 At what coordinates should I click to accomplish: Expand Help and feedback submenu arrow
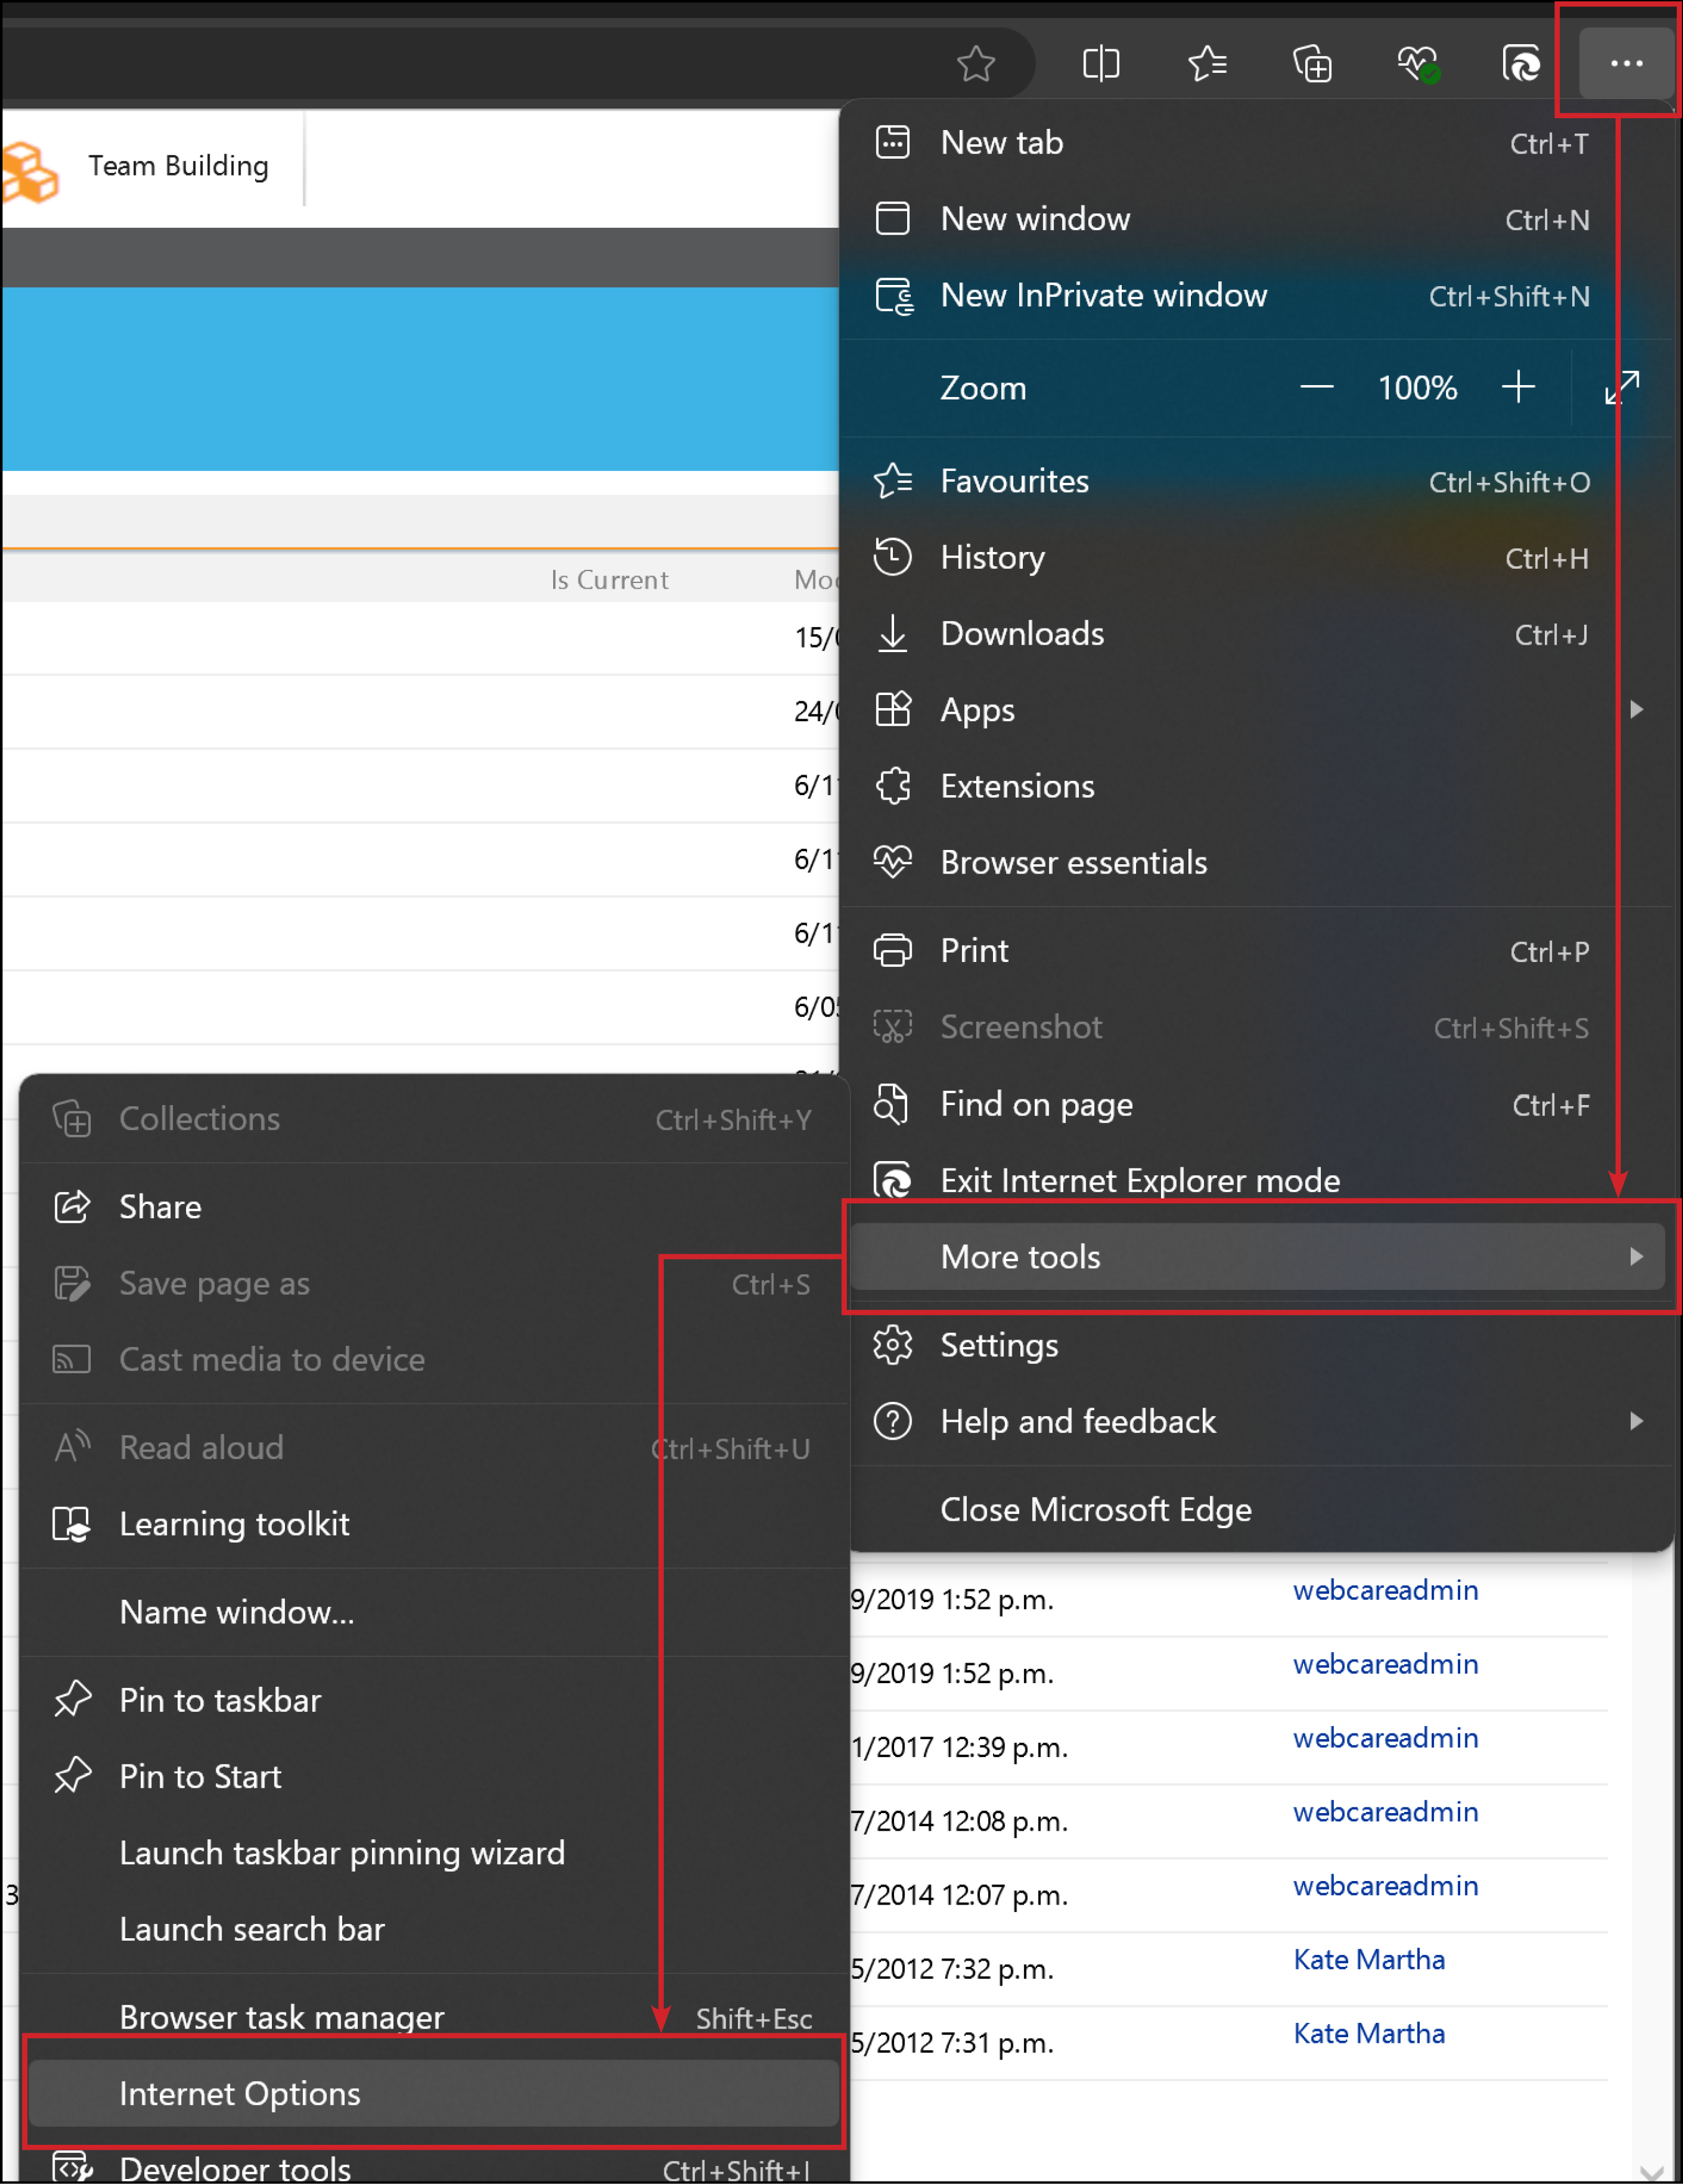click(1636, 1422)
